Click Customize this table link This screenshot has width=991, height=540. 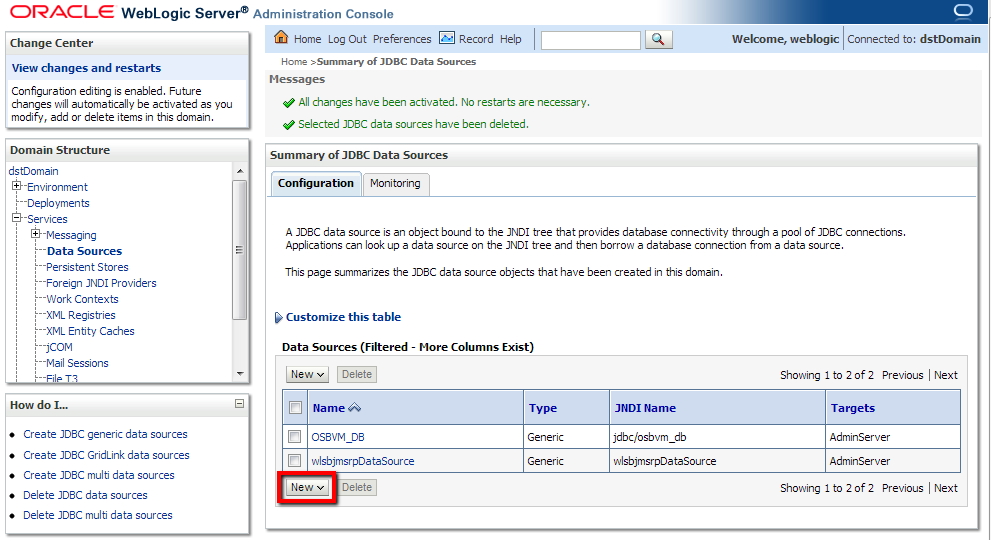coord(343,317)
